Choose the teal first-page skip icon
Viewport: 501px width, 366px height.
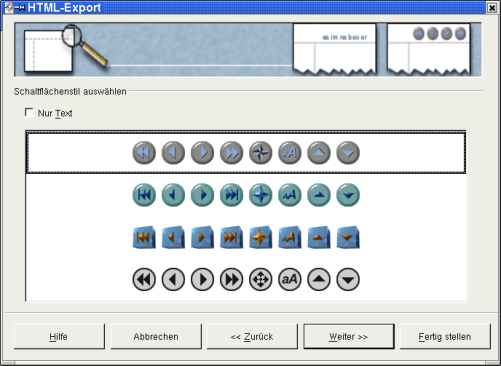pos(144,195)
